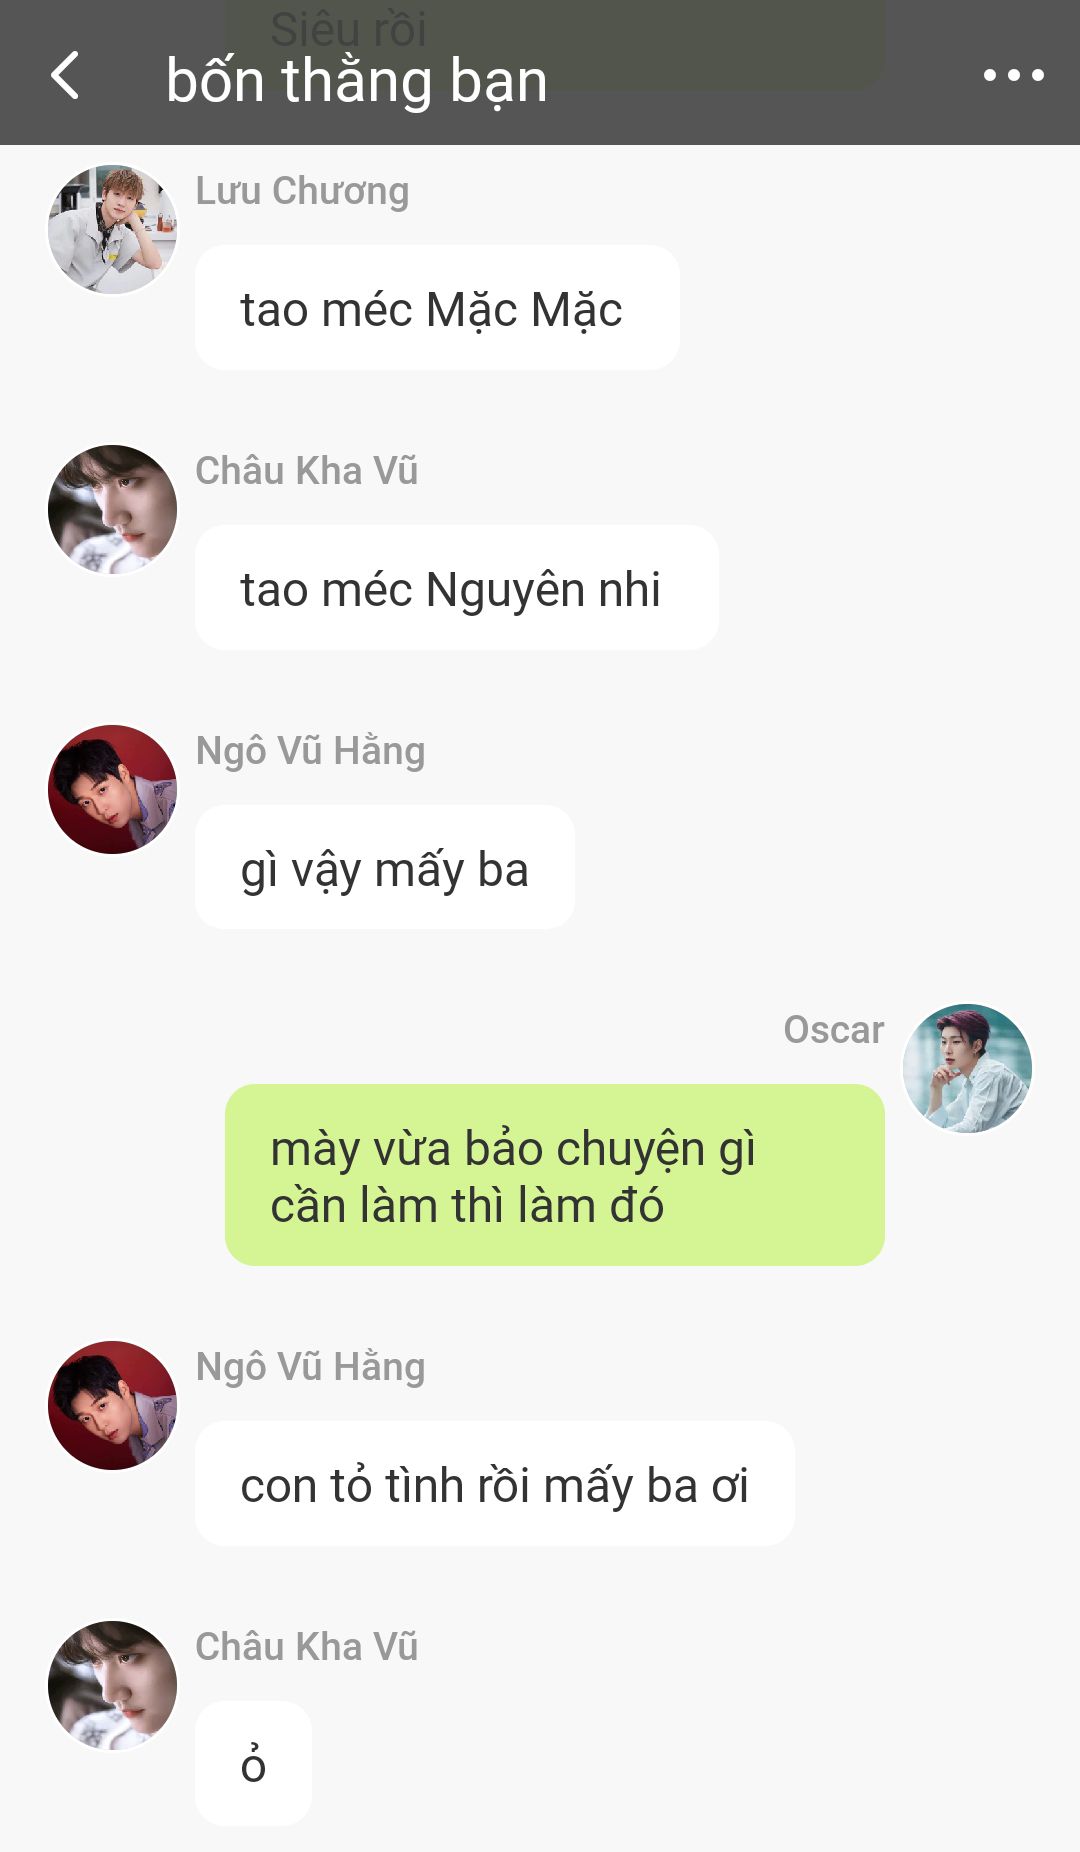1080x1852 pixels.
Task: Tap the short "ỏ" message bubble
Action: (253, 1764)
